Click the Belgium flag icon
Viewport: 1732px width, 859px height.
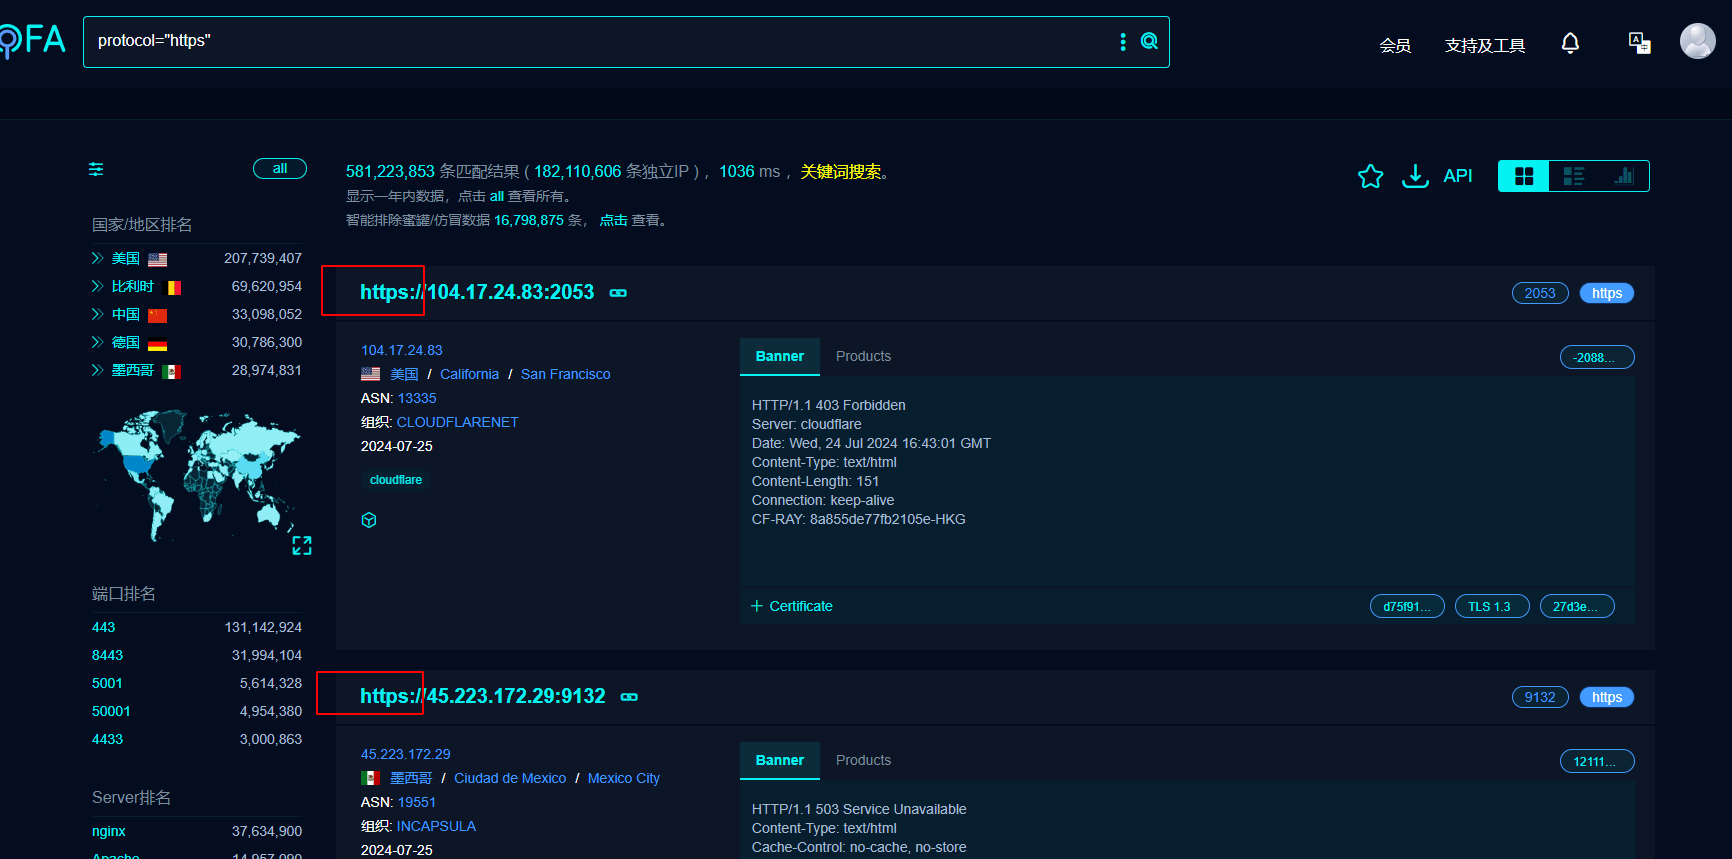click(172, 287)
